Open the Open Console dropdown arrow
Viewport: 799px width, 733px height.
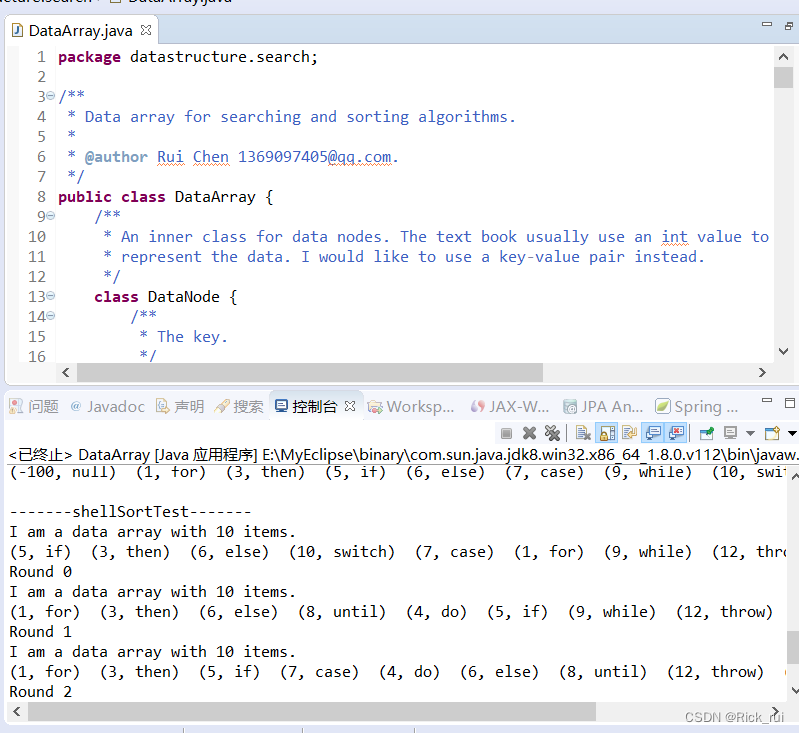point(792,434)
